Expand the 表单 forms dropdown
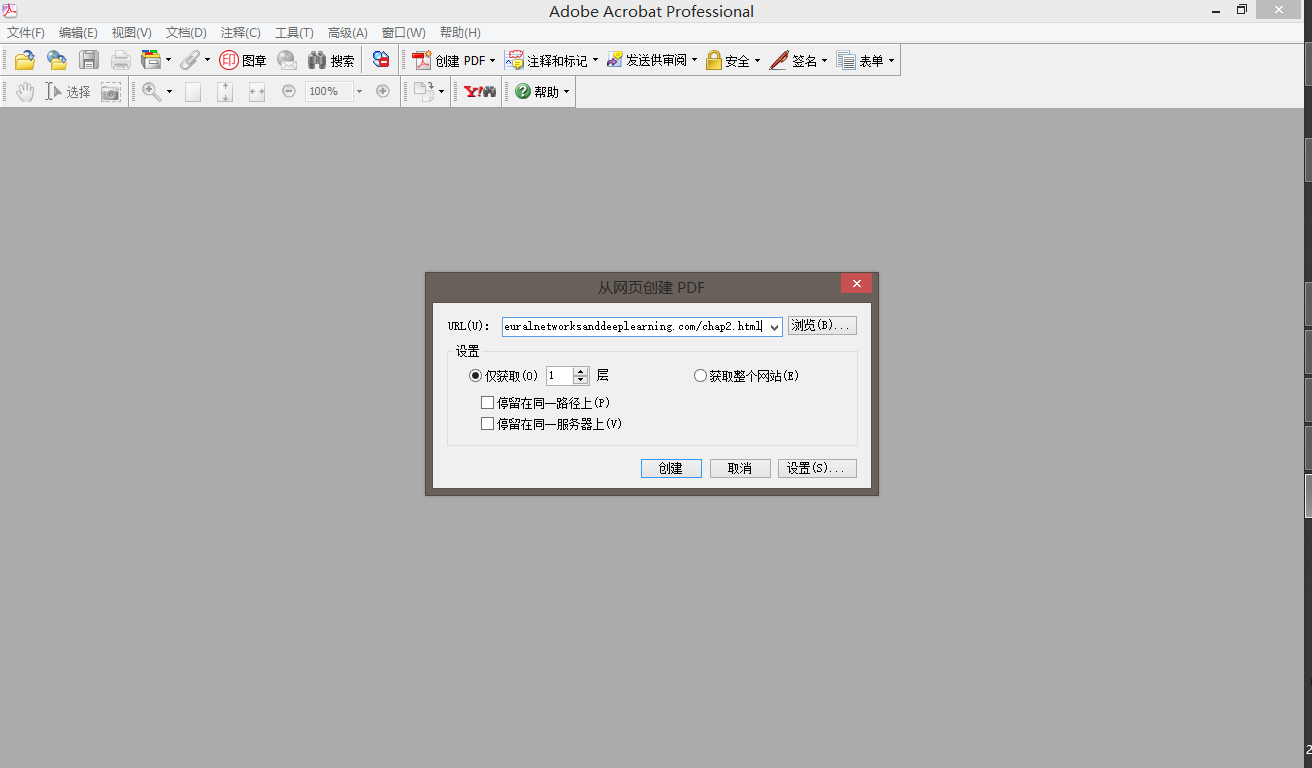The image size is (1312, 768). point(891,60)
